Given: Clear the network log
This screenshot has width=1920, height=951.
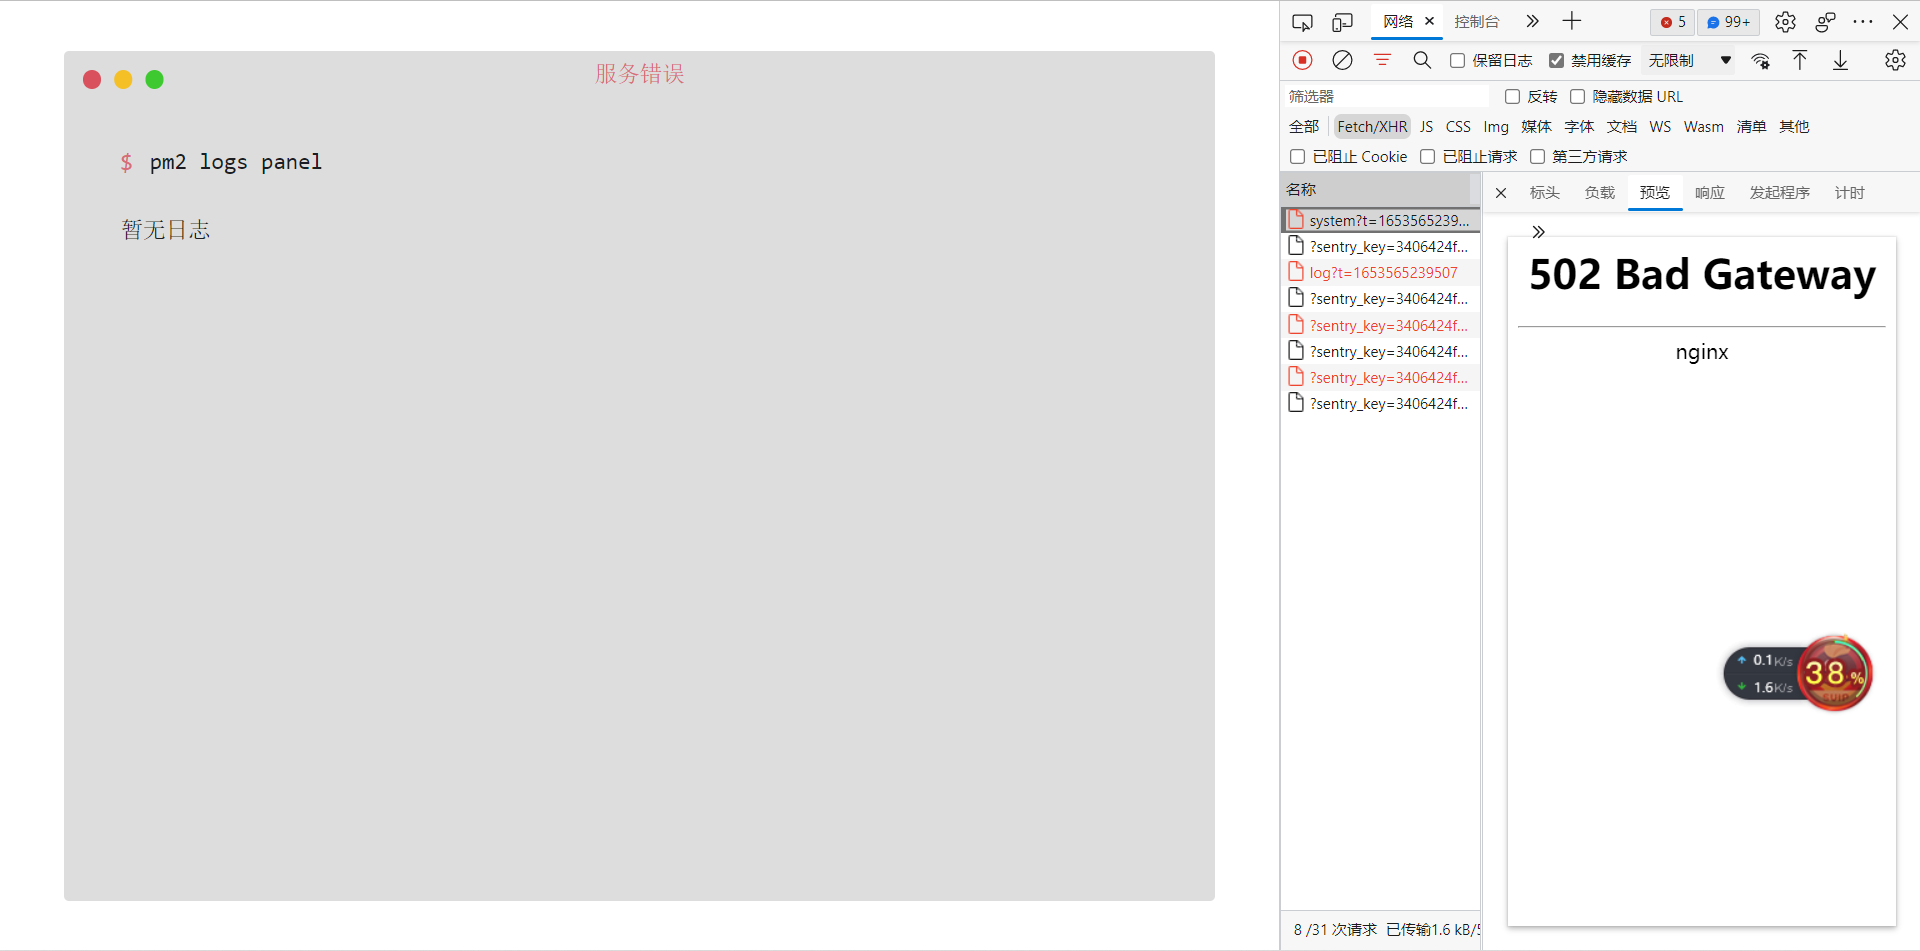Looking at the screenshot, I should [1342, 60].
